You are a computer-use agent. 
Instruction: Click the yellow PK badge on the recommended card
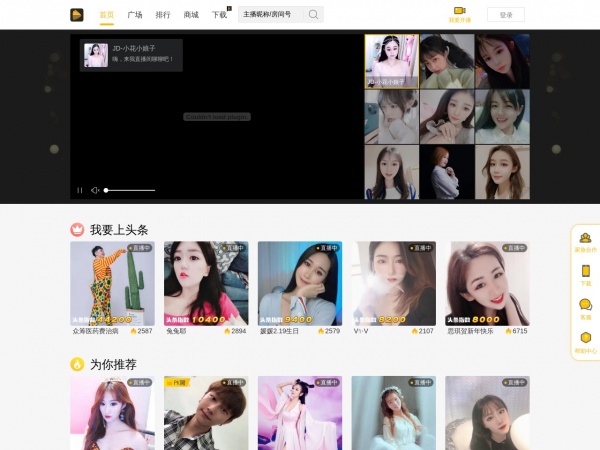pos(176,382)
